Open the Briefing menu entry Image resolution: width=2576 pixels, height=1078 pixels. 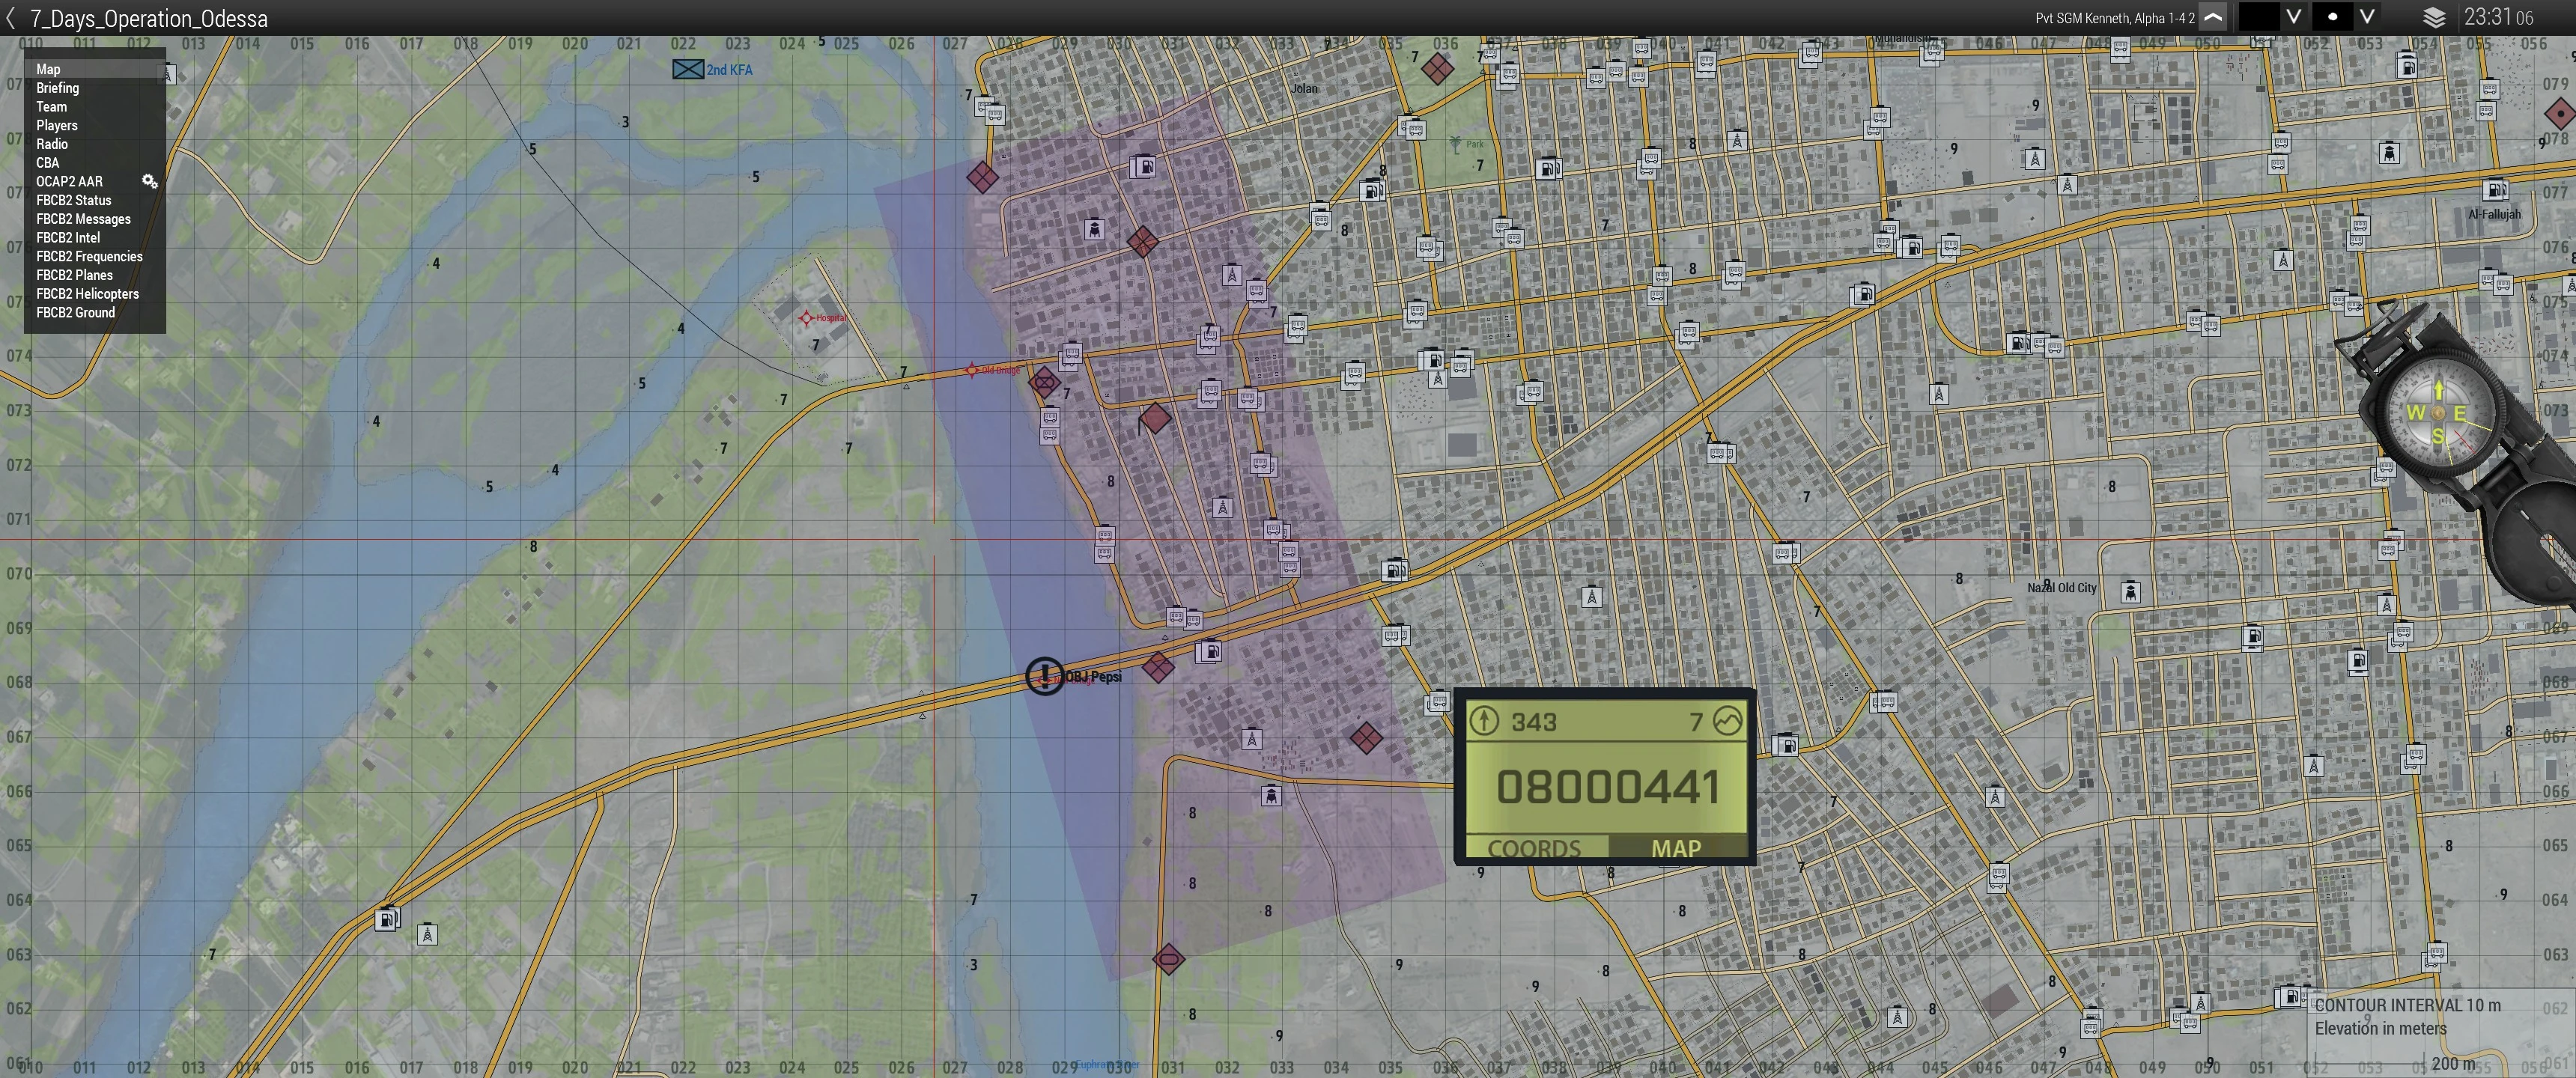coord(58,88)
